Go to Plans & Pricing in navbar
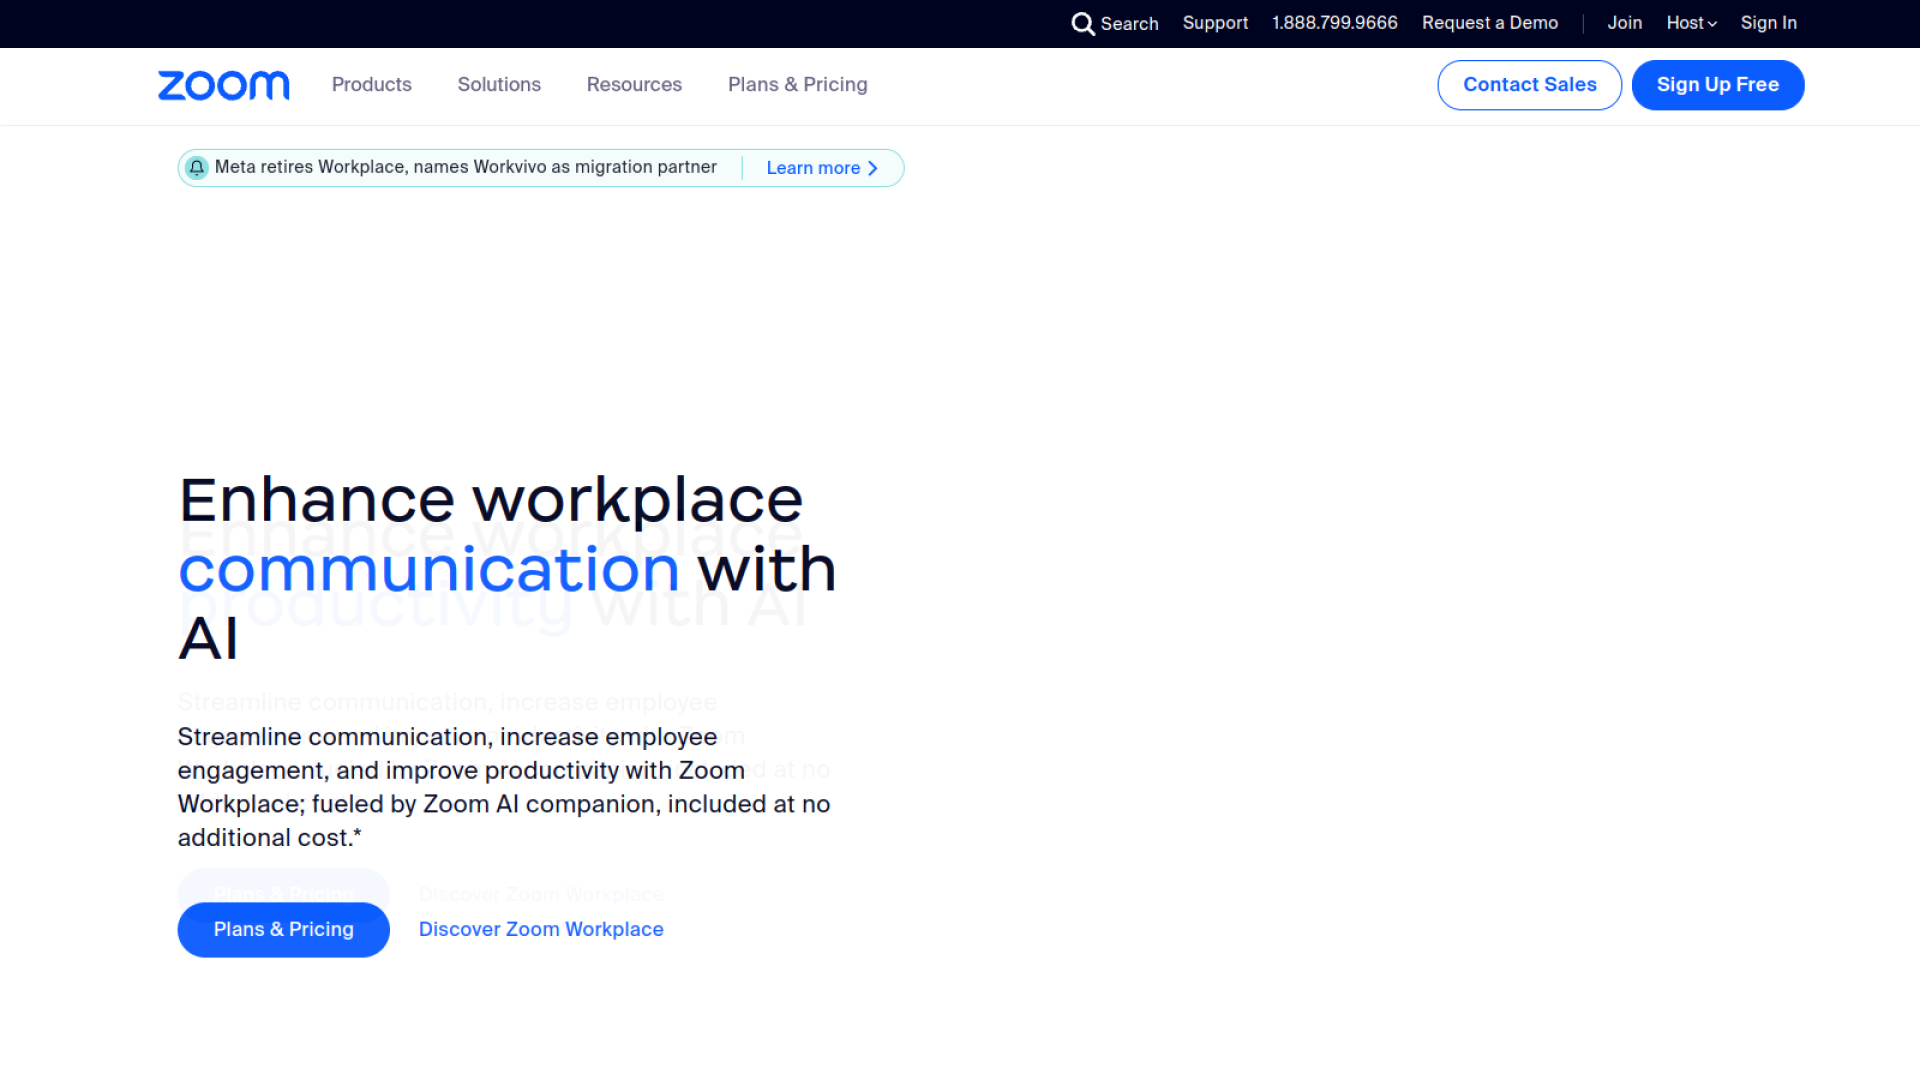 click(x=797, y=85)
